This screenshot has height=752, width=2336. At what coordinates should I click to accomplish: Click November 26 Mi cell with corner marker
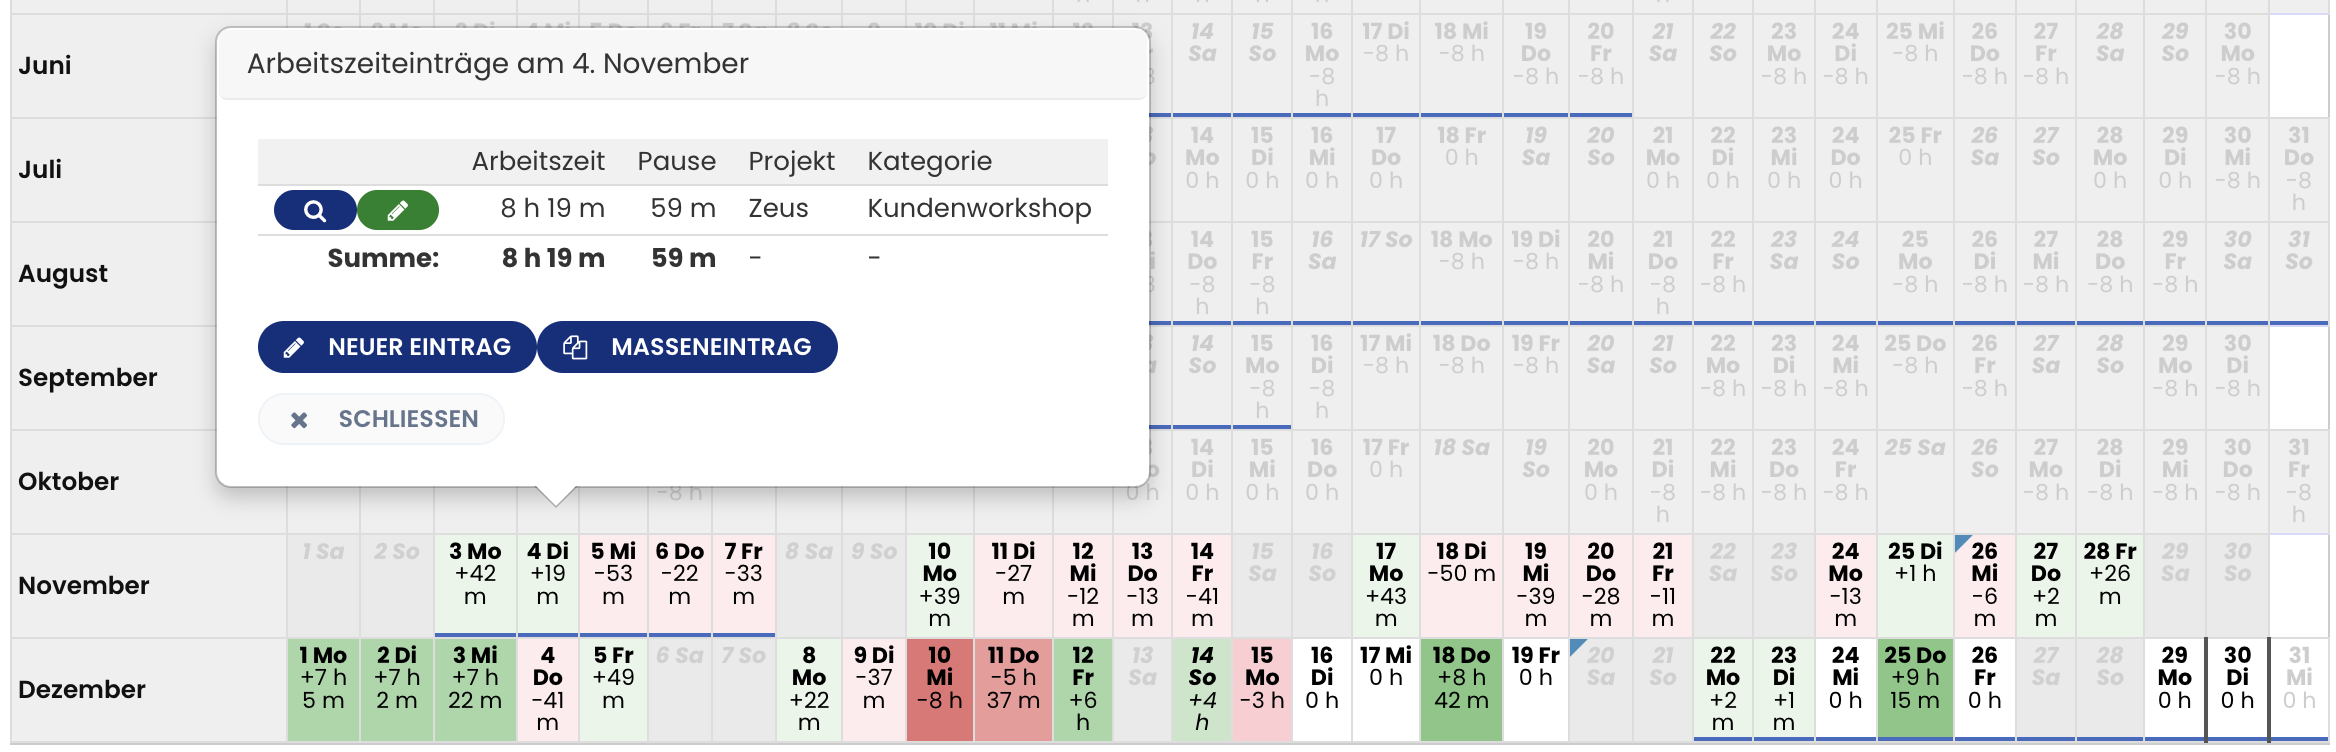(x=1984, y=585)
